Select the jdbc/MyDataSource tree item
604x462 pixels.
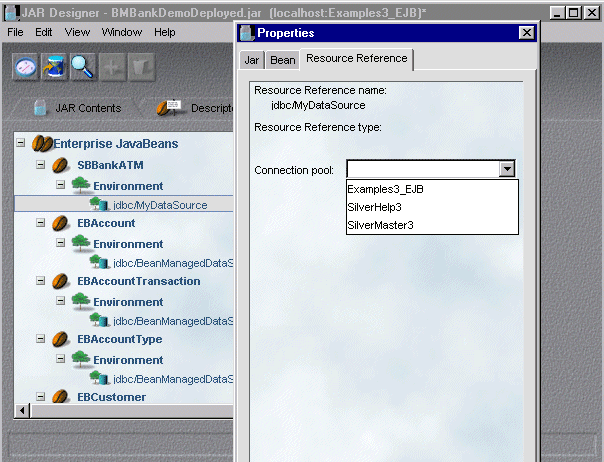coord(160,205)
